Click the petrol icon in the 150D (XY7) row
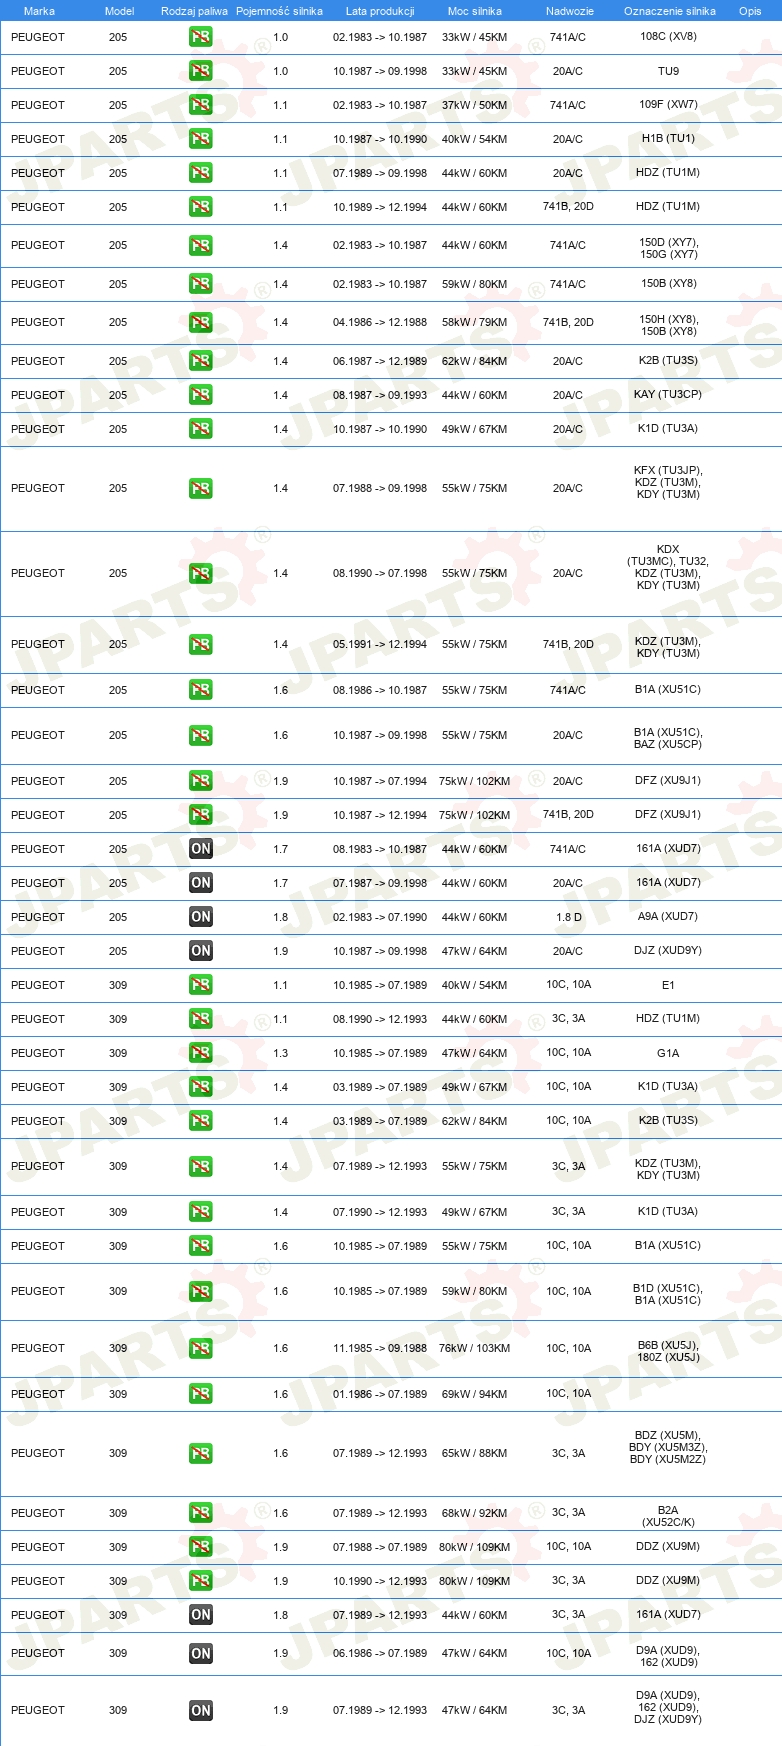 tap(201, 245)
